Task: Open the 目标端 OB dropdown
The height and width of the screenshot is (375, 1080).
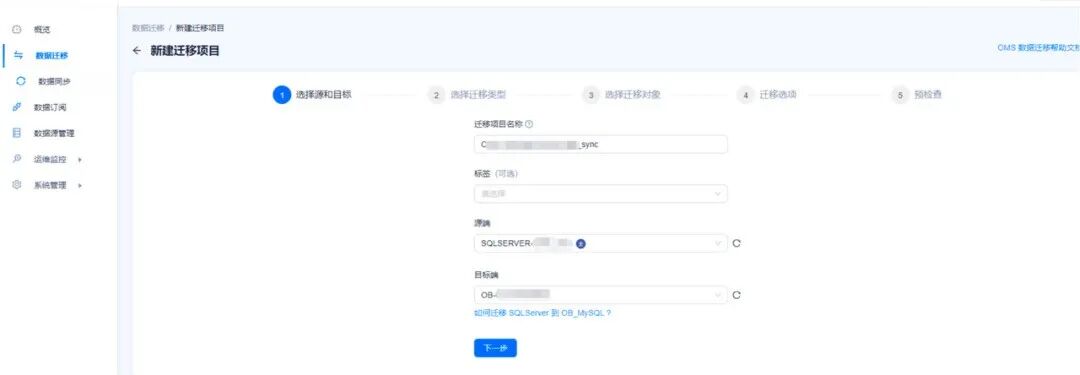Action: (601, 295)
